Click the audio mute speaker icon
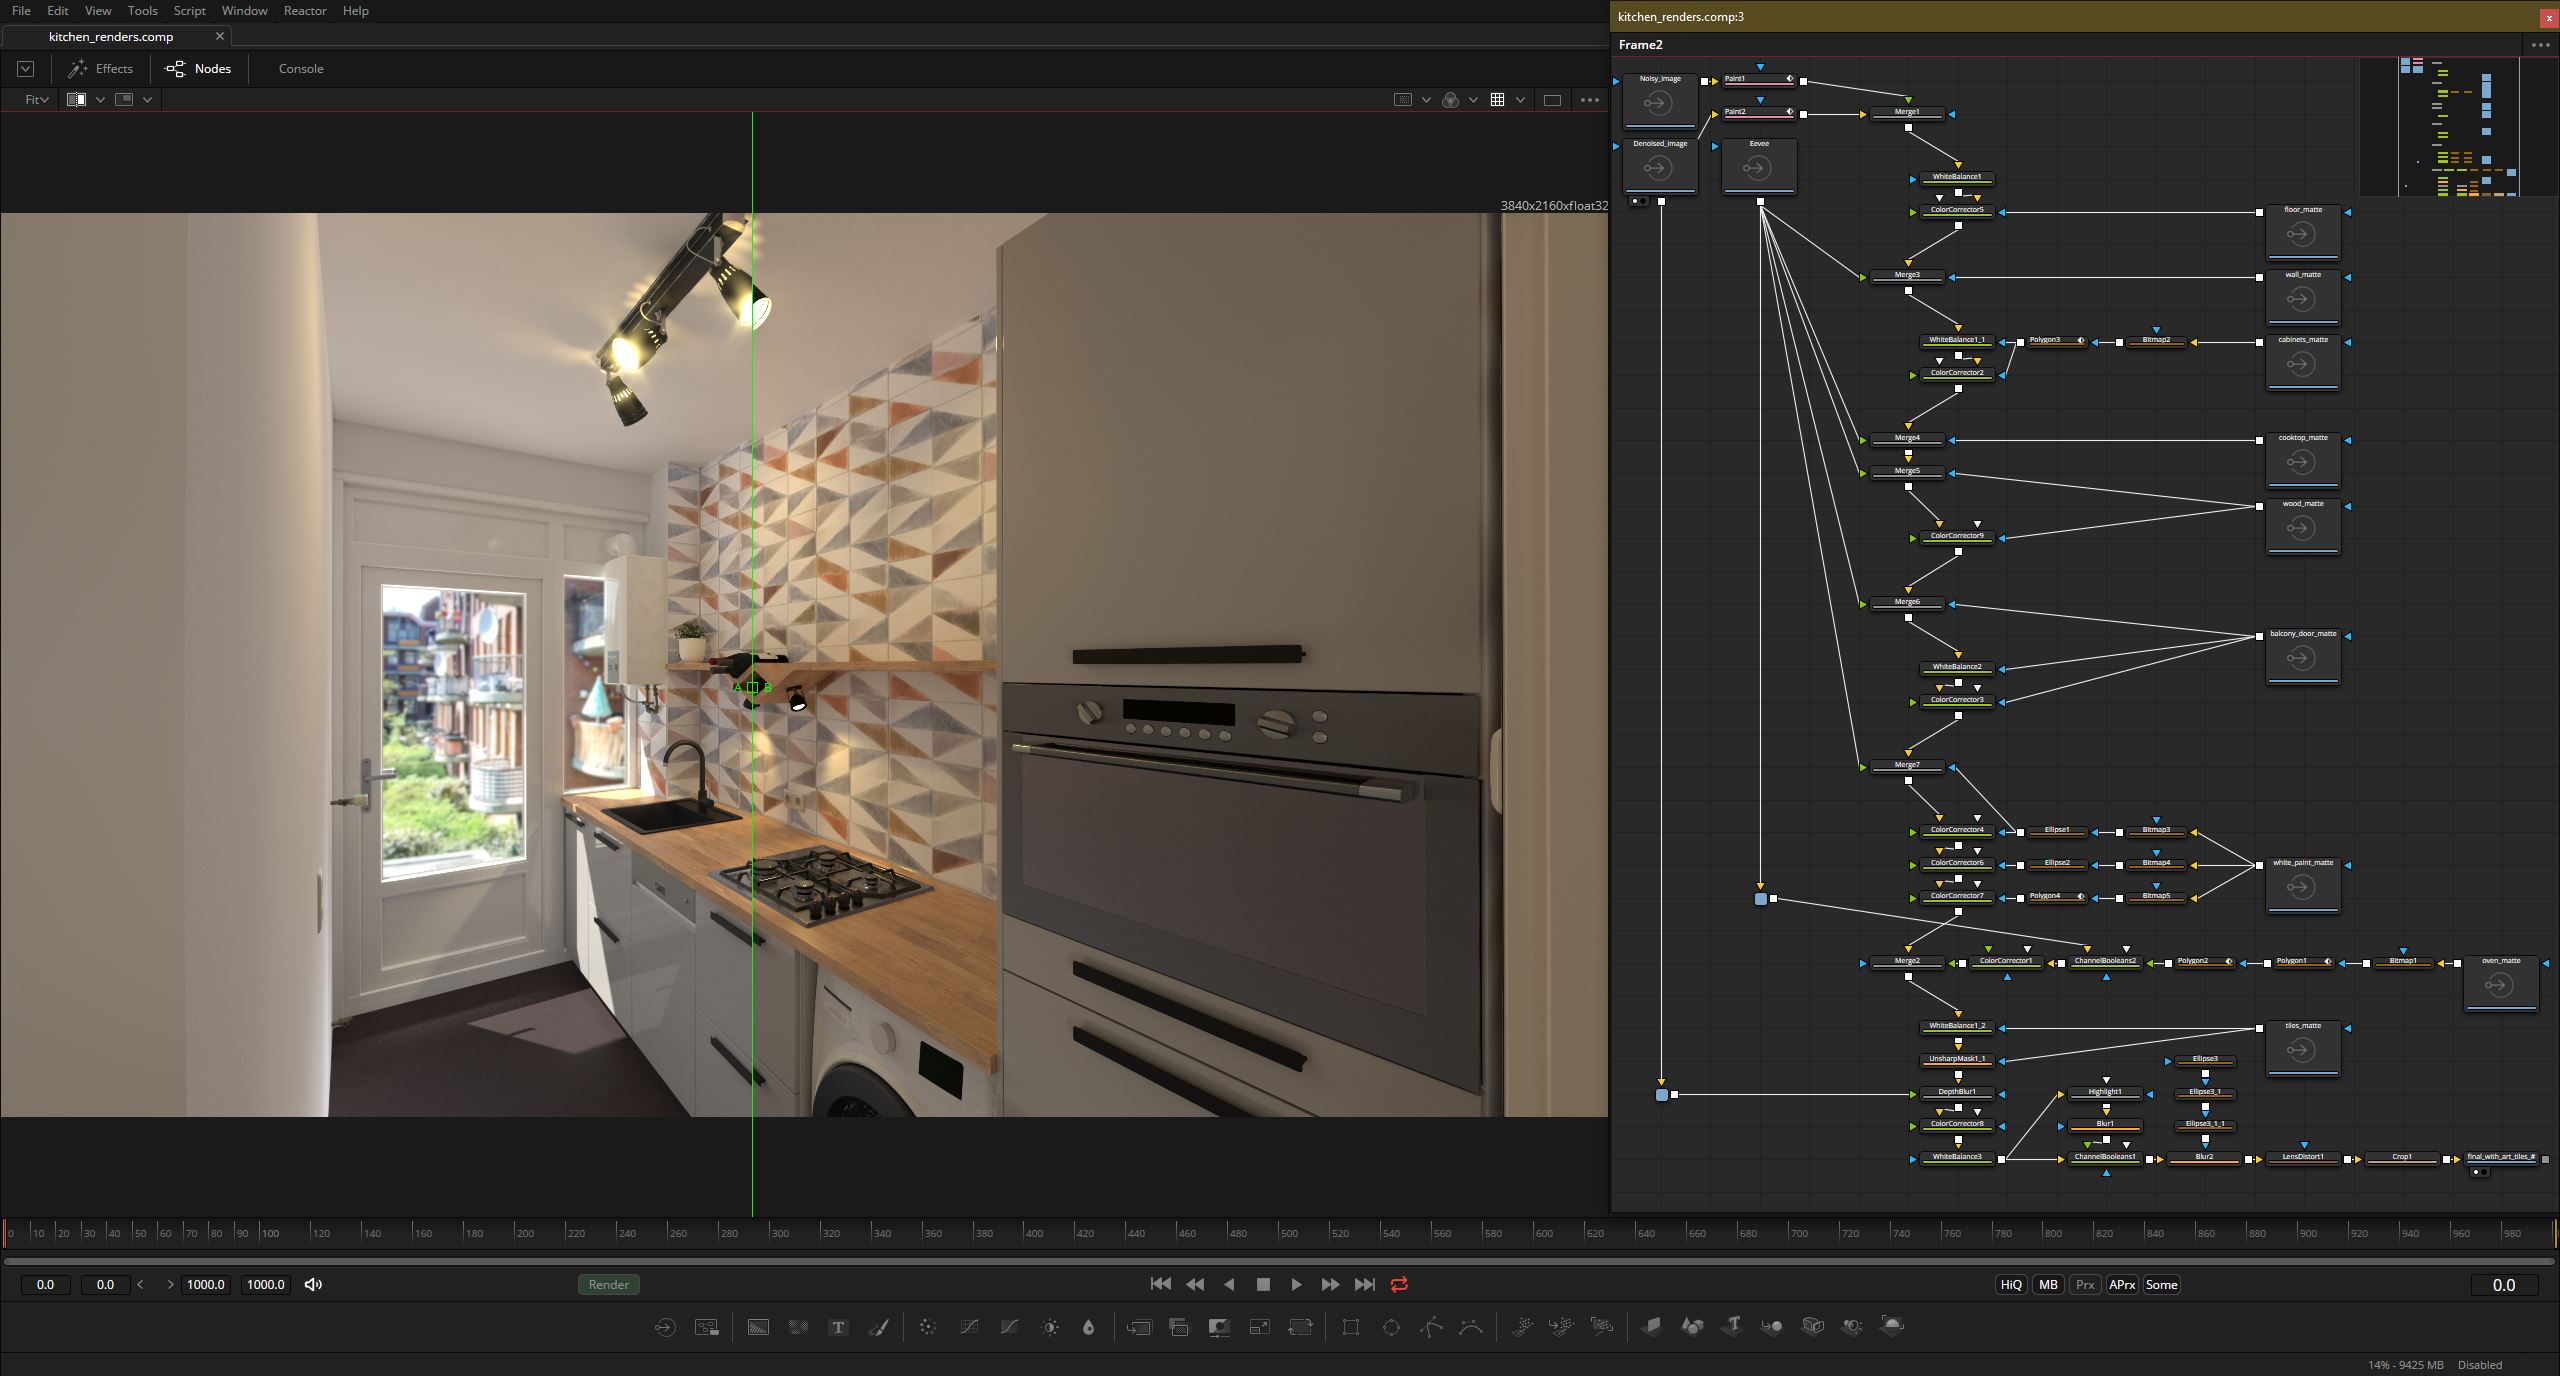2560x1376 pixels. pos(313,1285)
